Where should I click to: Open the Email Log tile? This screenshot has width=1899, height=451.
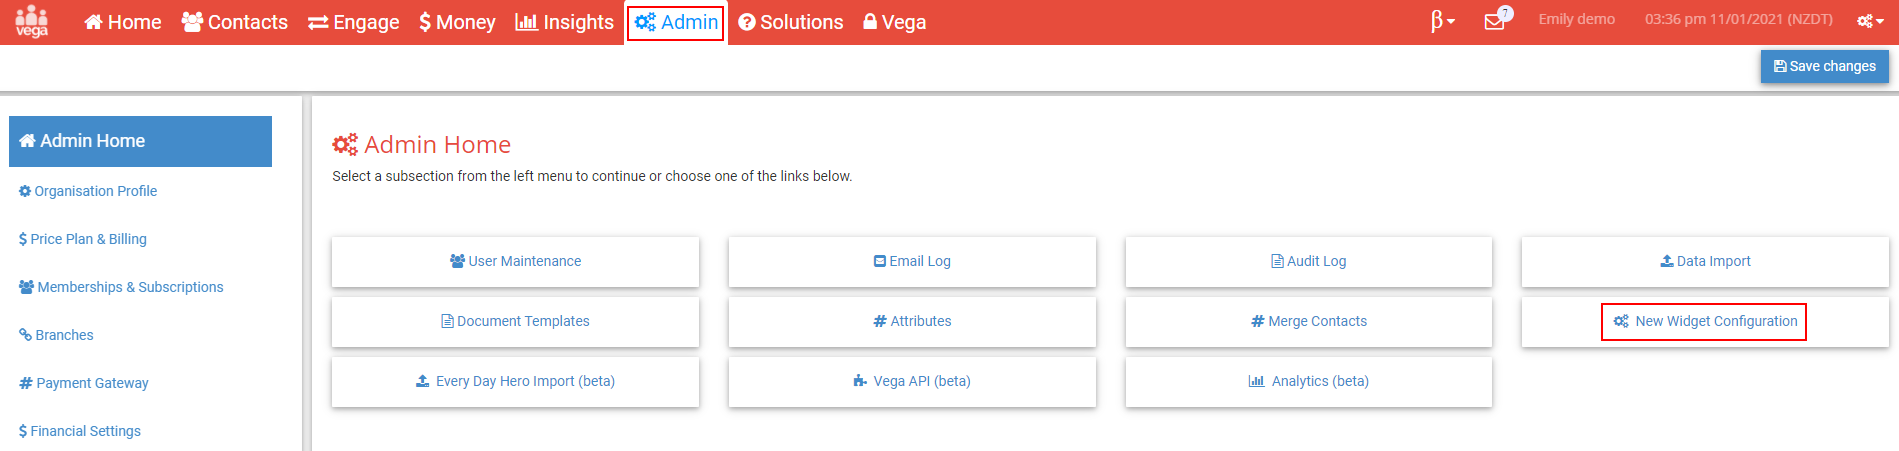pos(912,261)
